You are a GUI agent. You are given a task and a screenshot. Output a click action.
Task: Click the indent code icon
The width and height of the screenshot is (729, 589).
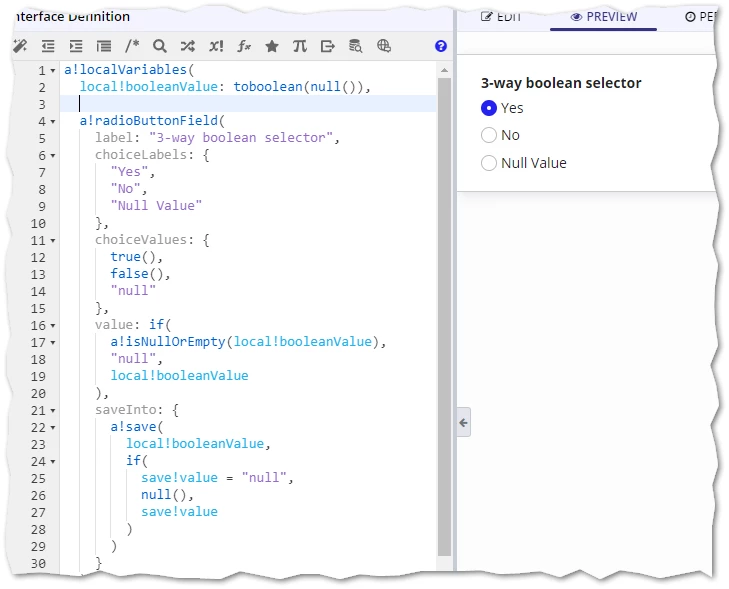pyautogui.click(x=76, y=46)
